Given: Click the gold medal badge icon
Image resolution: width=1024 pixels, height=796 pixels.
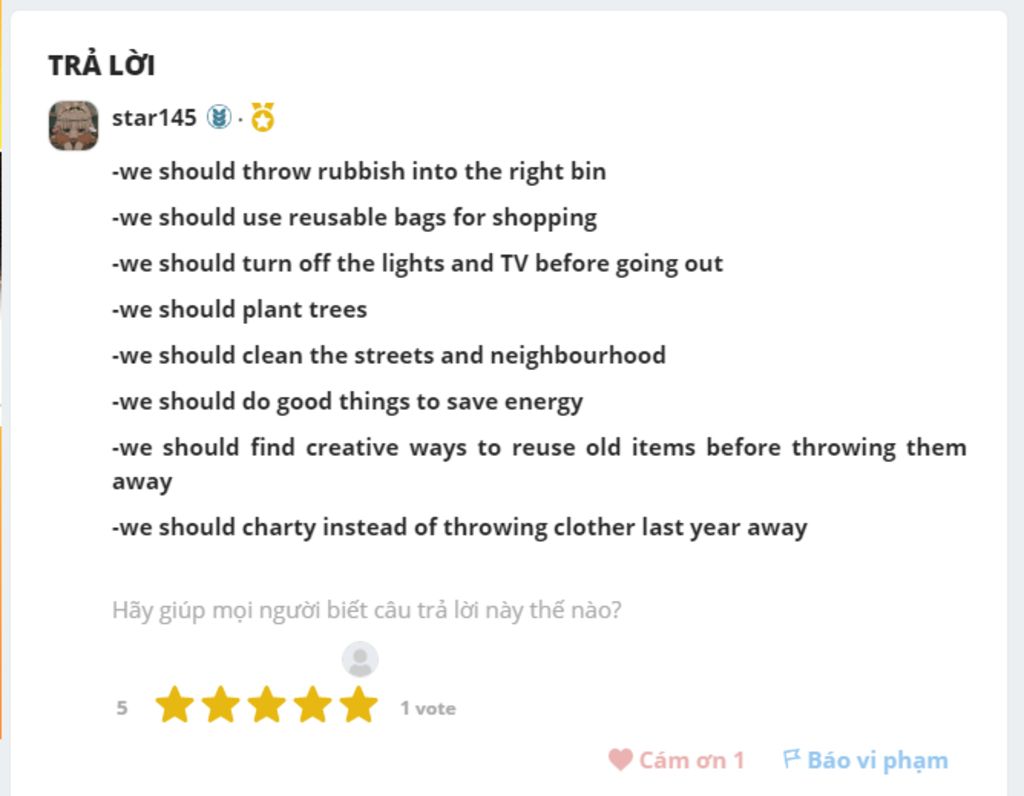Looking at the screenshot, I should click(263, 117).
